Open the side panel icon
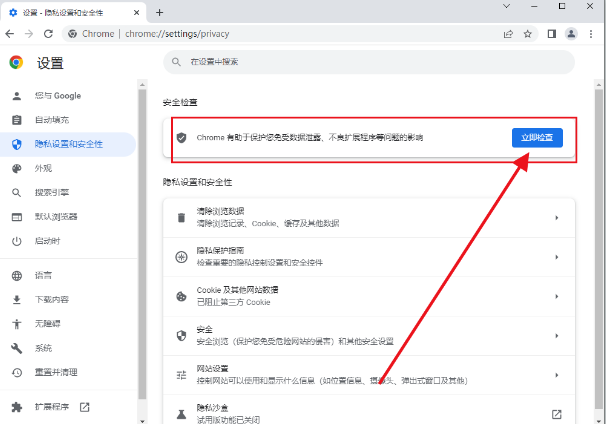This screenshot has height=424, width=606. (x=552, y=34)
